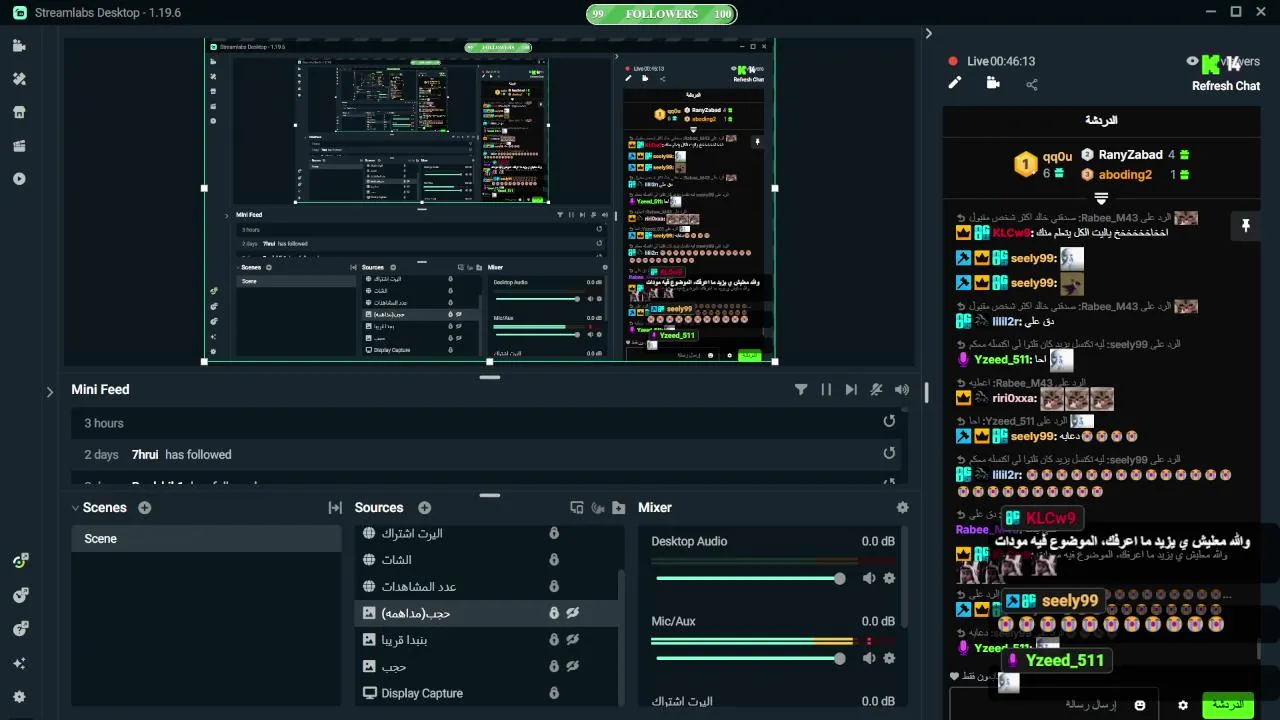The image size is (1280, 720).
Task: Skip the current alert in Mini Feed
Action: tap(851, 390)
